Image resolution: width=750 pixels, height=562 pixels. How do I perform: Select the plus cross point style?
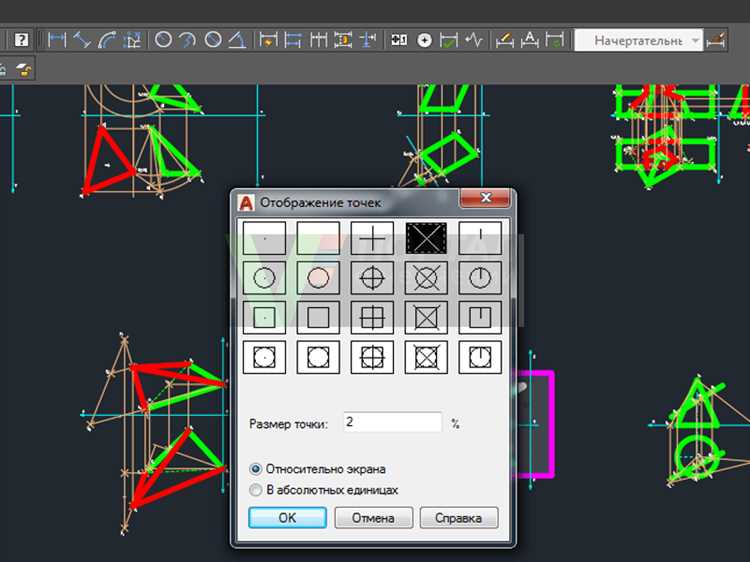pos(372,238)
